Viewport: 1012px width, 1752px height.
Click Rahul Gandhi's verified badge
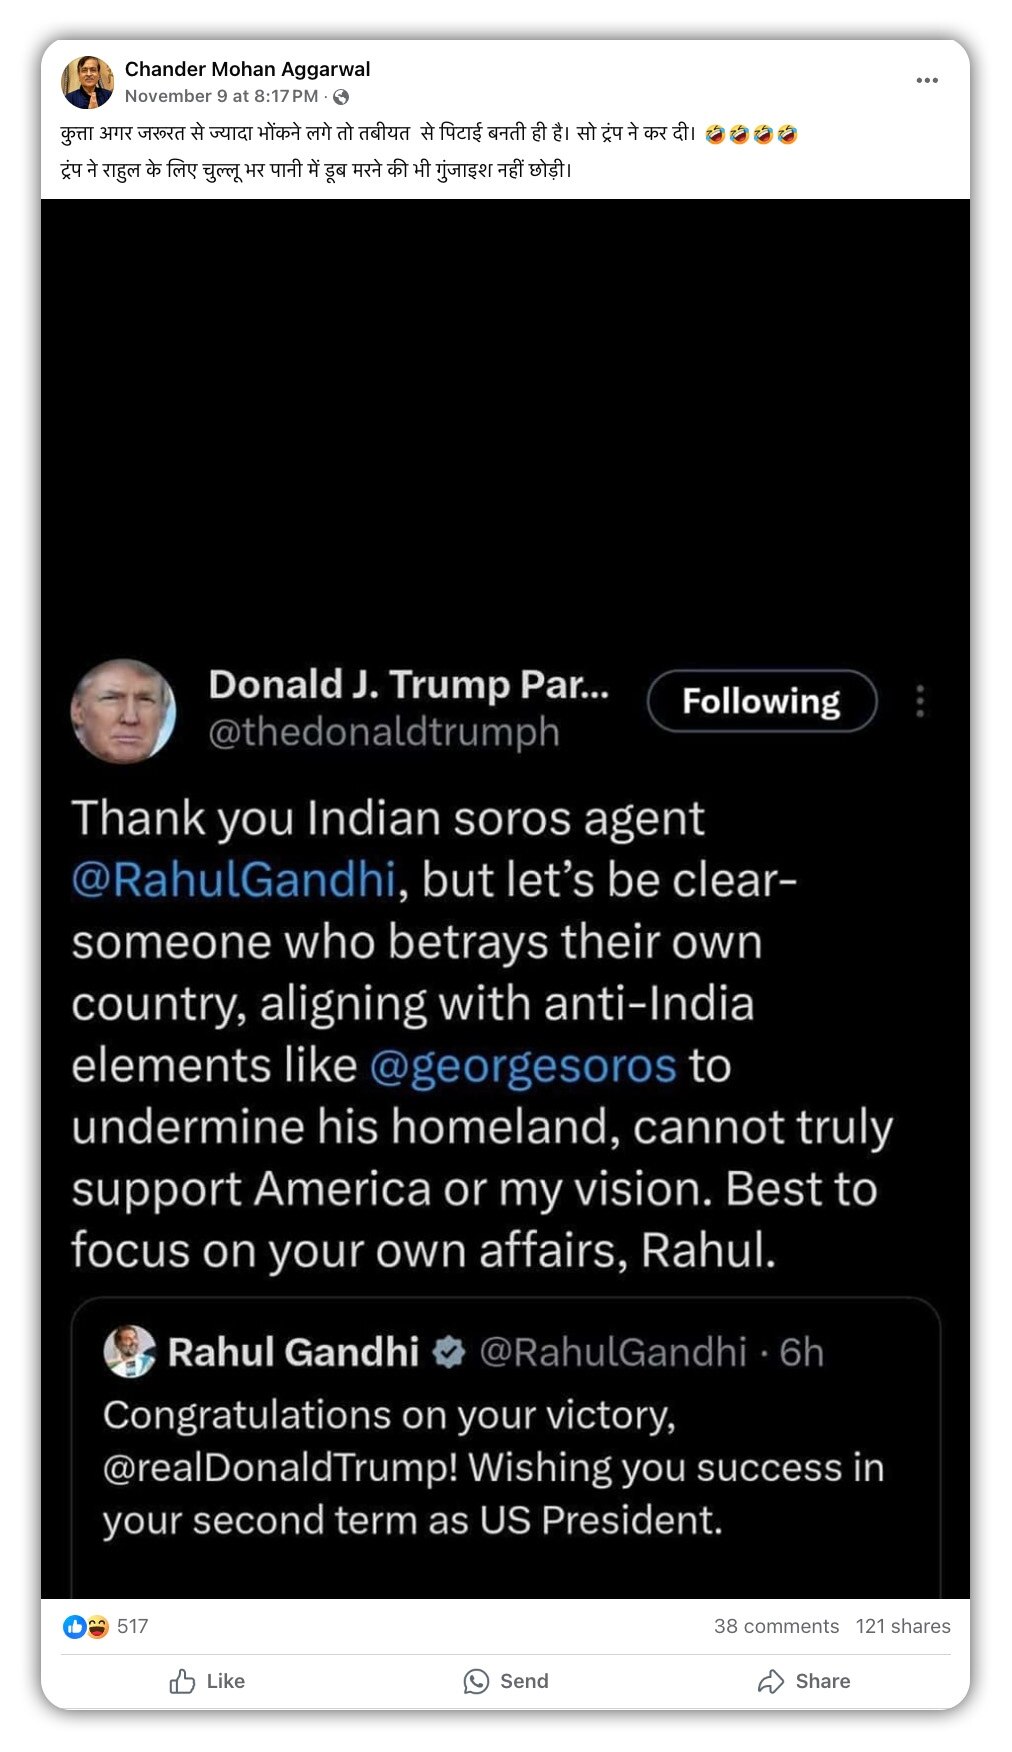point(449,1352)
